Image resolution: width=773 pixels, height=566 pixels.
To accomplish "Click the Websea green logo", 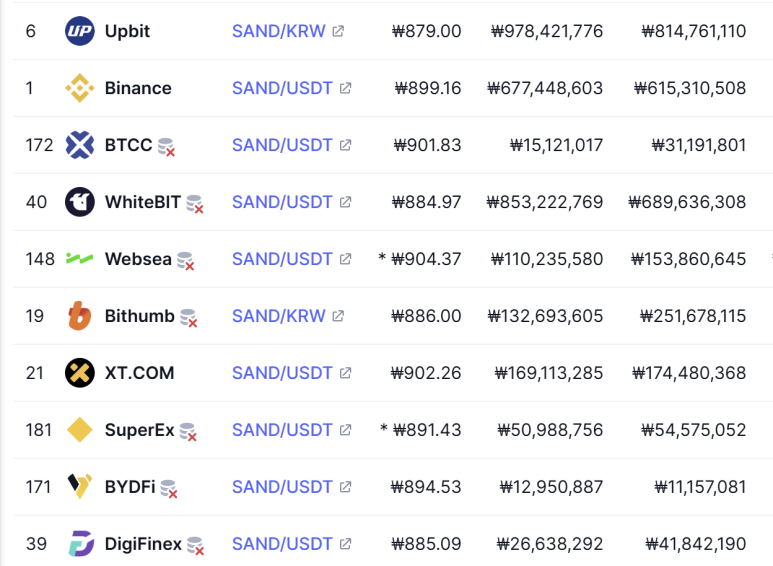I will (x=79, y=258).
